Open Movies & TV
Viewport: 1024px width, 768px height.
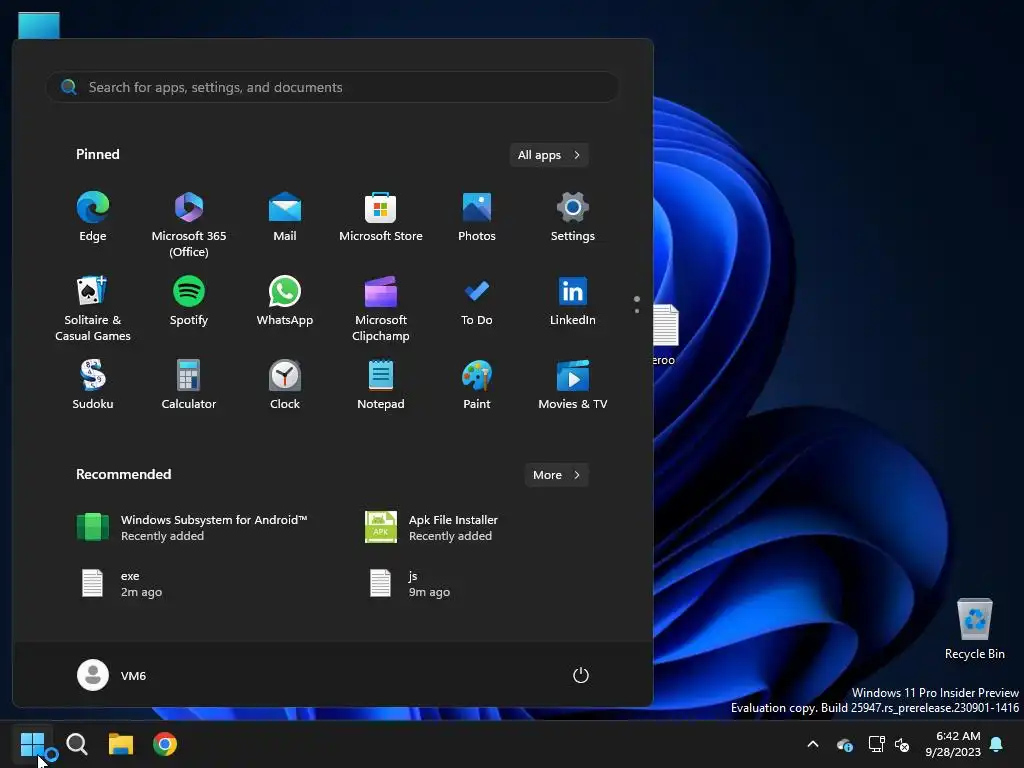click(x=573, y=385)
